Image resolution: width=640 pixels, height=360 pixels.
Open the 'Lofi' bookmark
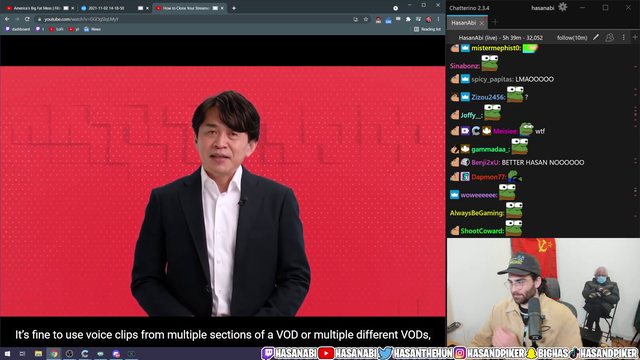coord(56,29)
